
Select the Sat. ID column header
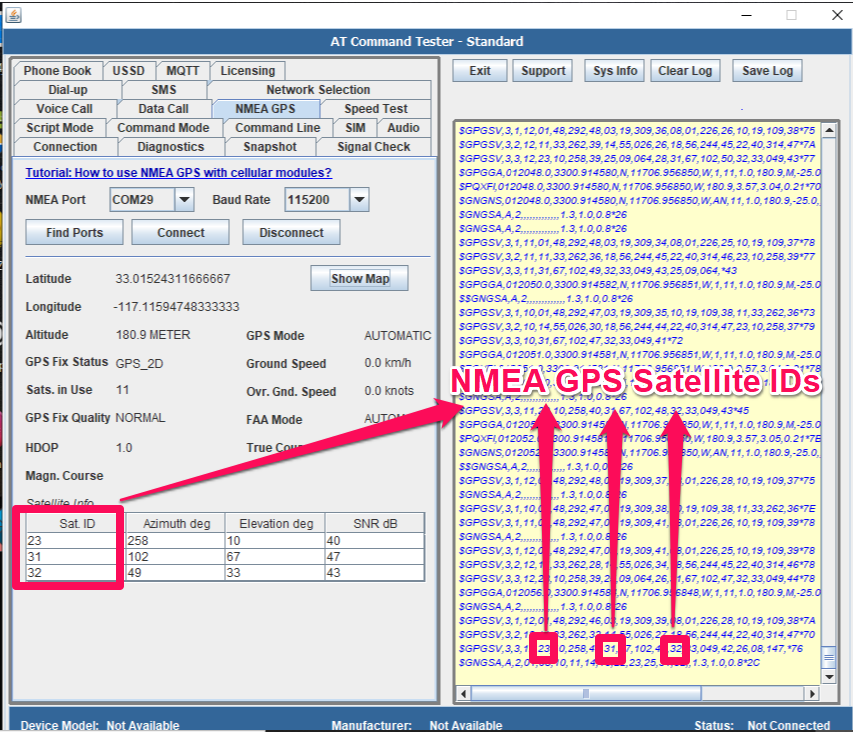[77, 524]
